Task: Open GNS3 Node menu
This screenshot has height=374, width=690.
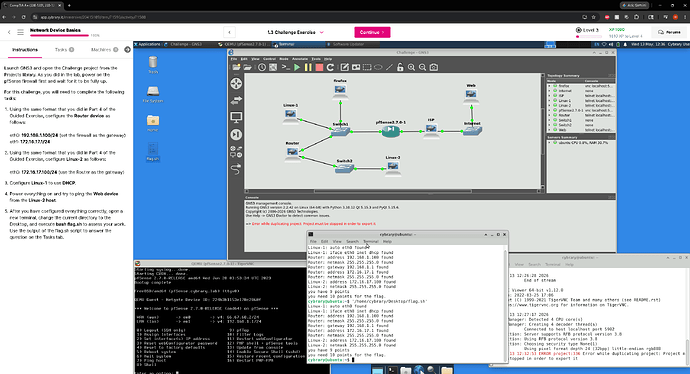Action: [x=284, y=59]
